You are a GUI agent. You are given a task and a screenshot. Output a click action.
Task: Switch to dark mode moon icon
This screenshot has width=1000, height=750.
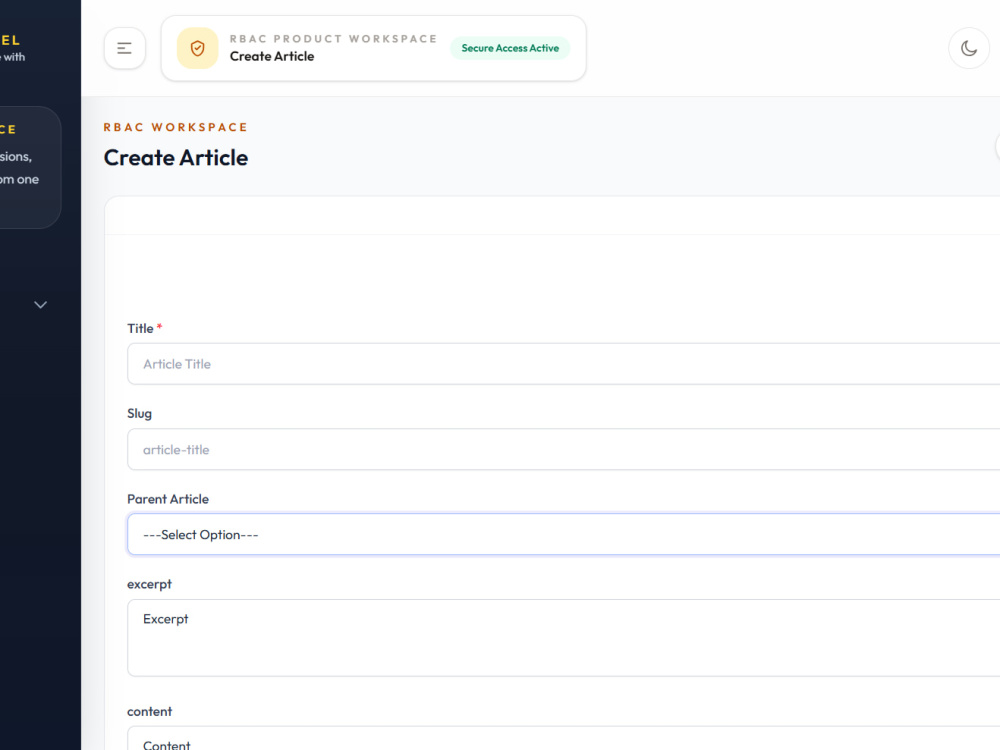969,48
